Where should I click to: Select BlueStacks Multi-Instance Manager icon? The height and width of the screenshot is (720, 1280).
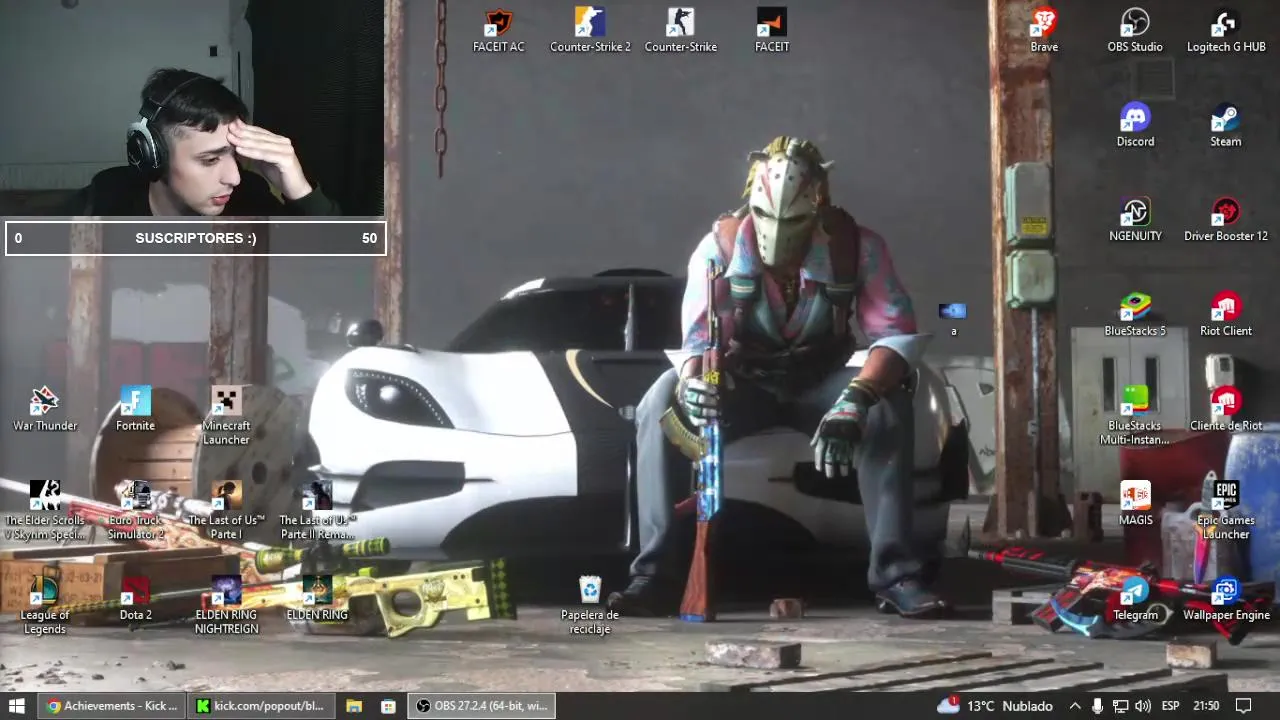[x=1135, y=416]
